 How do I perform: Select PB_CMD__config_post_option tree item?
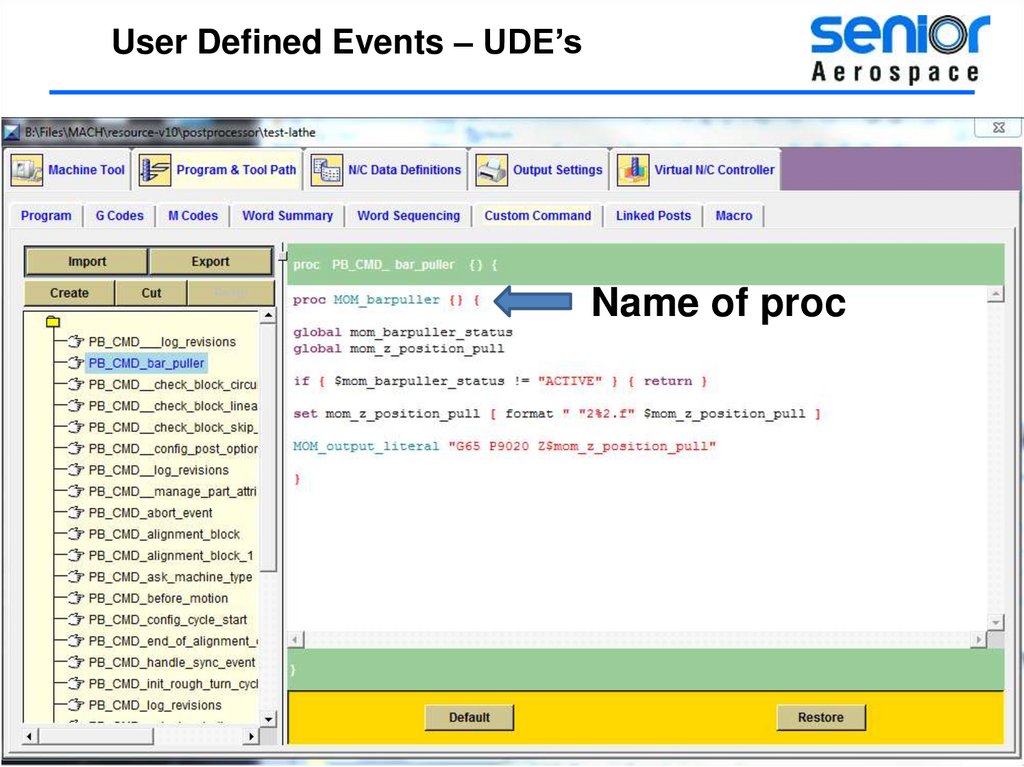tap(172, 448)
